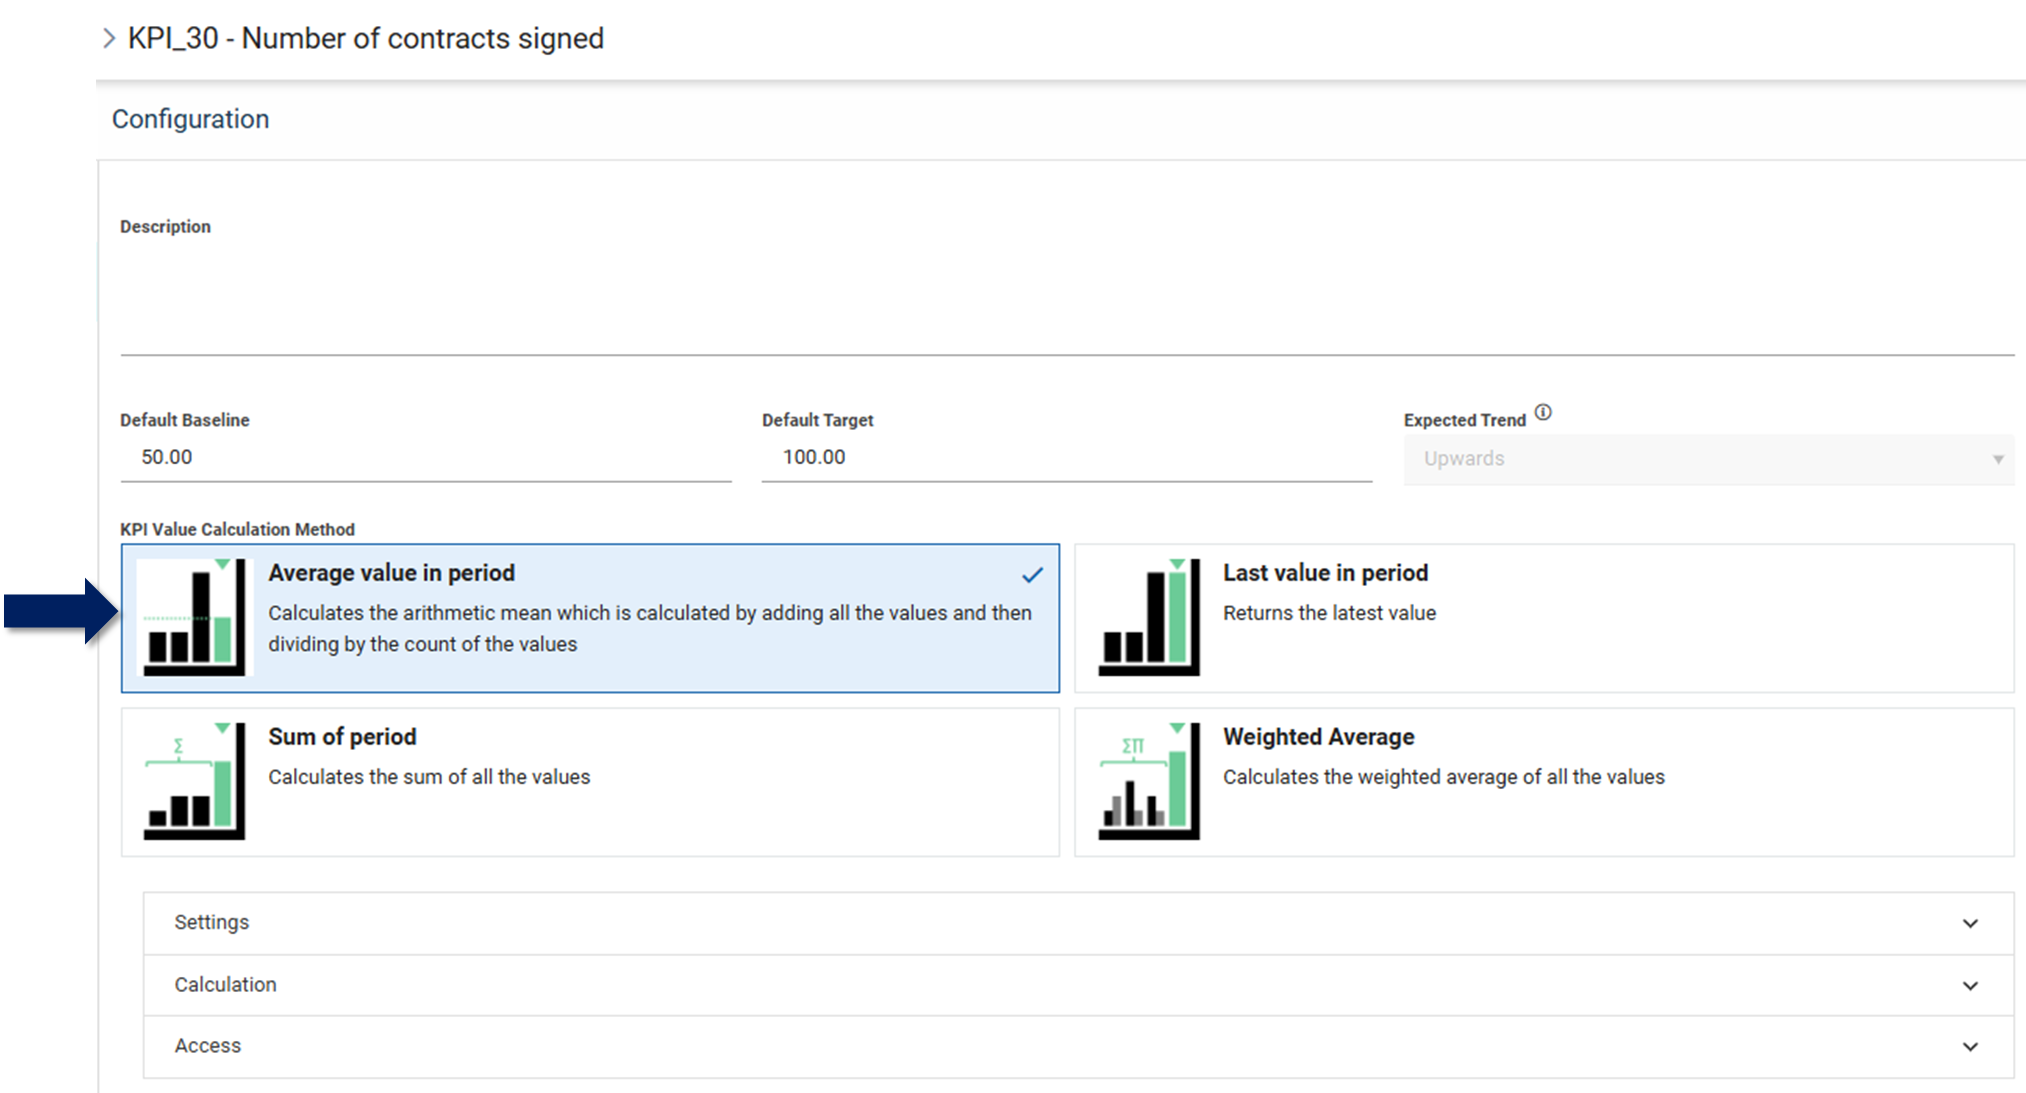The height and width of the screenshot is (1093, 2026).
Task: Open the Expected Trend Upwards dropdown
Action: click(1708, 459)
